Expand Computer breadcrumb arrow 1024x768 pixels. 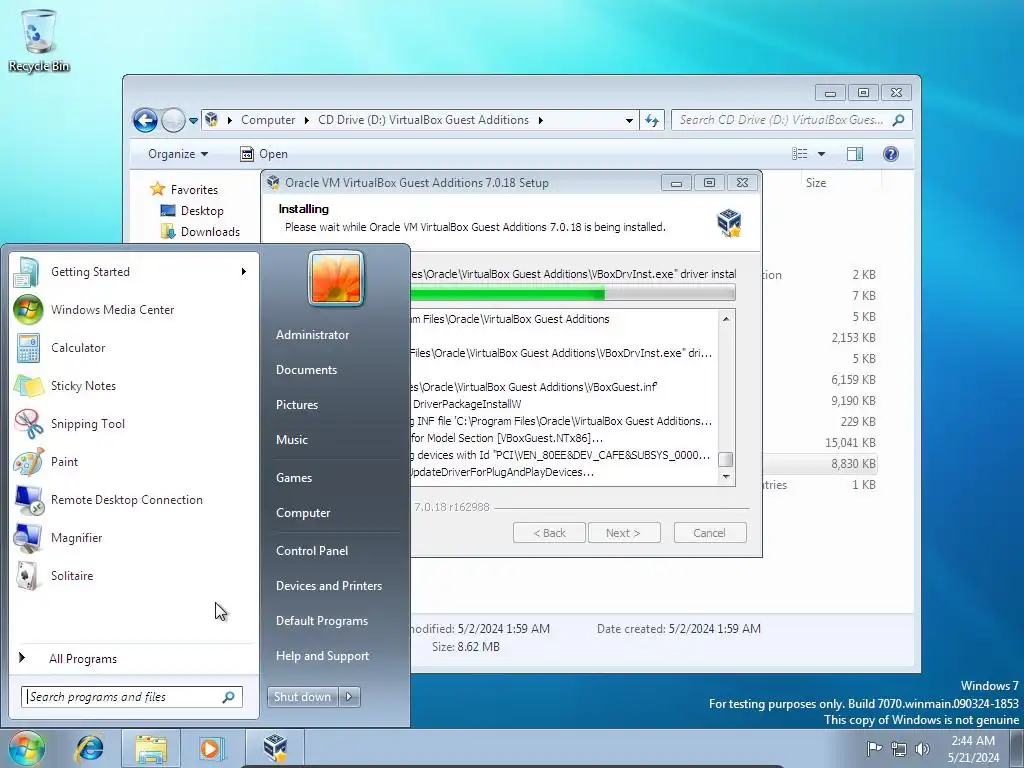click(x=306, y=120)
